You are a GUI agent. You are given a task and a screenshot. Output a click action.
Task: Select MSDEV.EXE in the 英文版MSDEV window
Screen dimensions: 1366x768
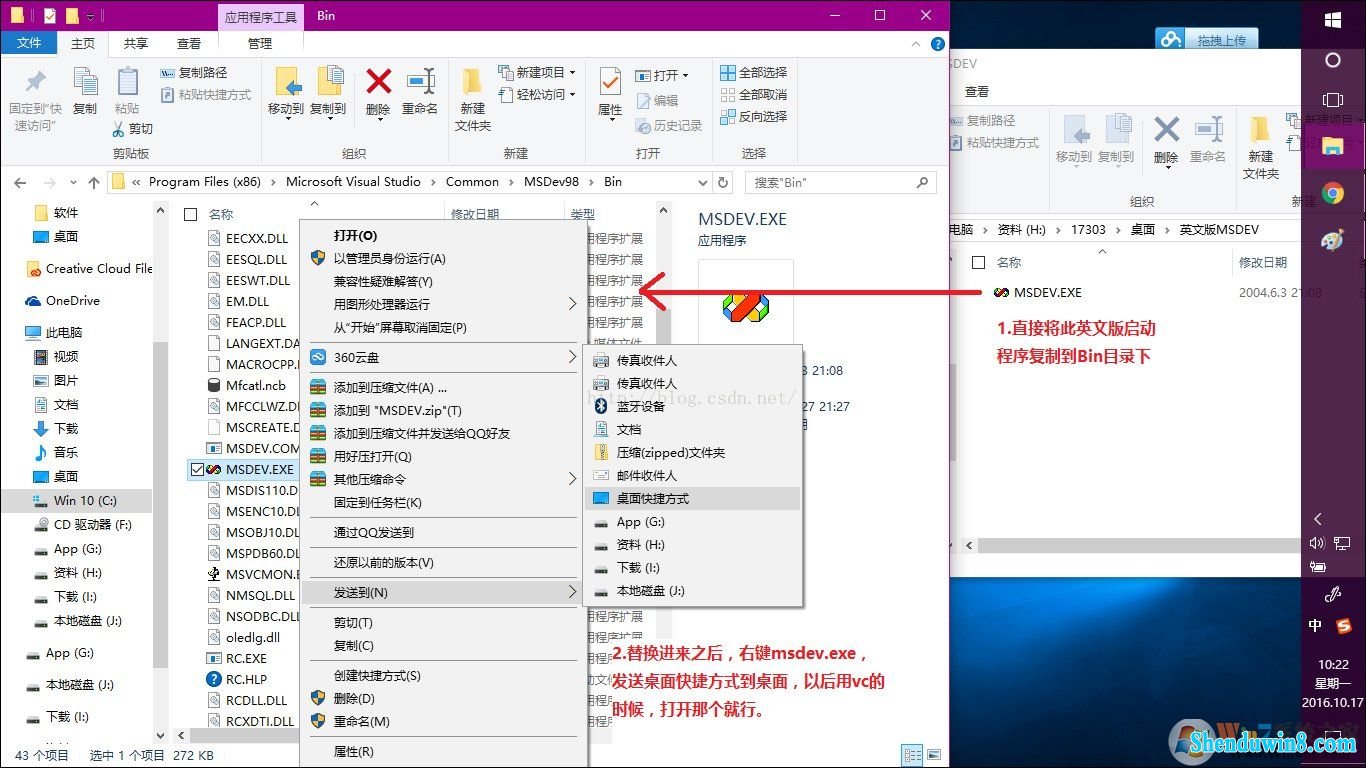tap(1047, 293)
